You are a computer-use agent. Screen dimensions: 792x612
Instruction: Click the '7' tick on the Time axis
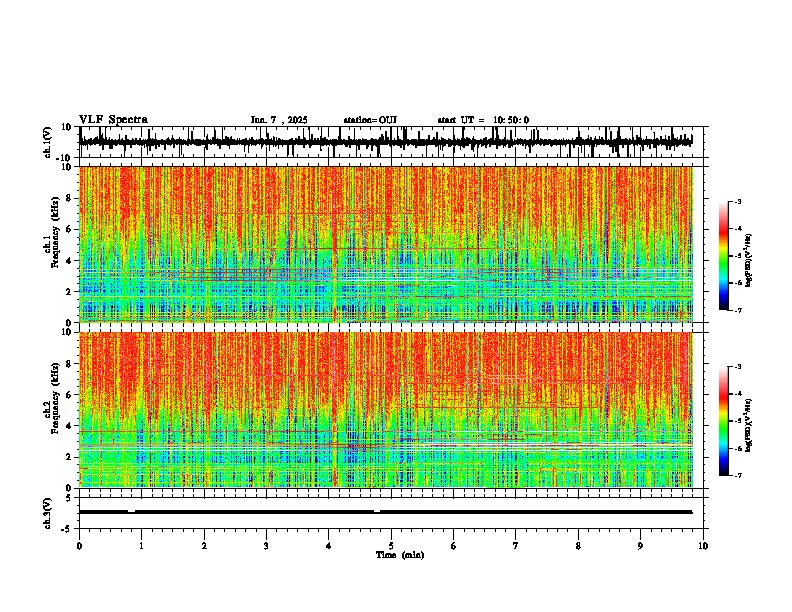point(516,546)
